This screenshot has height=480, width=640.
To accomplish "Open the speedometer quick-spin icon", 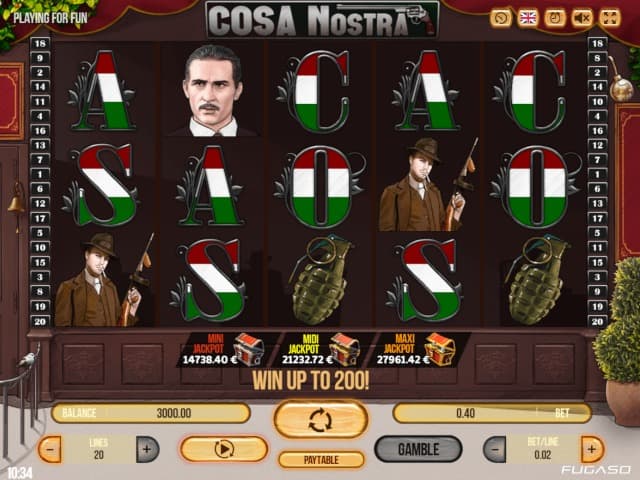I will coord(501,18).
